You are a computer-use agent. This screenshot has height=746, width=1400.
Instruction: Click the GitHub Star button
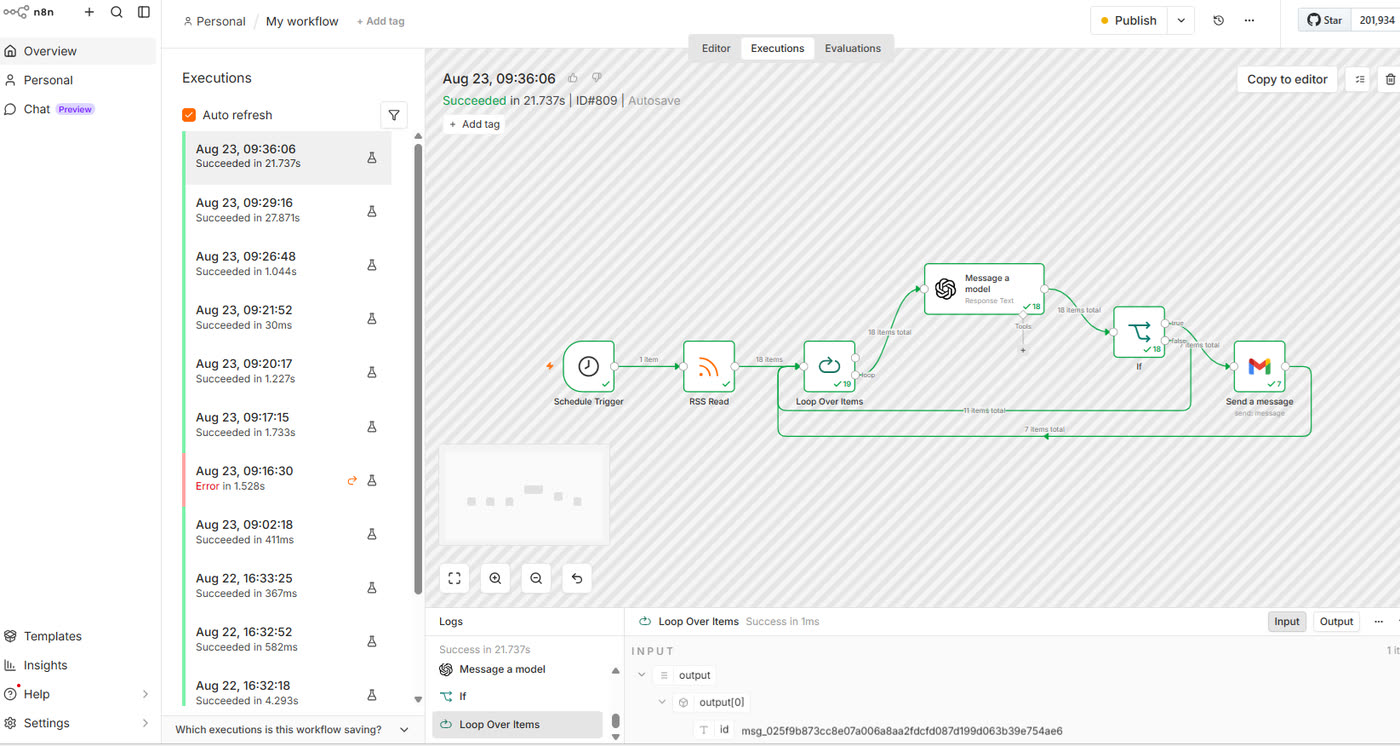tap(1326, 20)
